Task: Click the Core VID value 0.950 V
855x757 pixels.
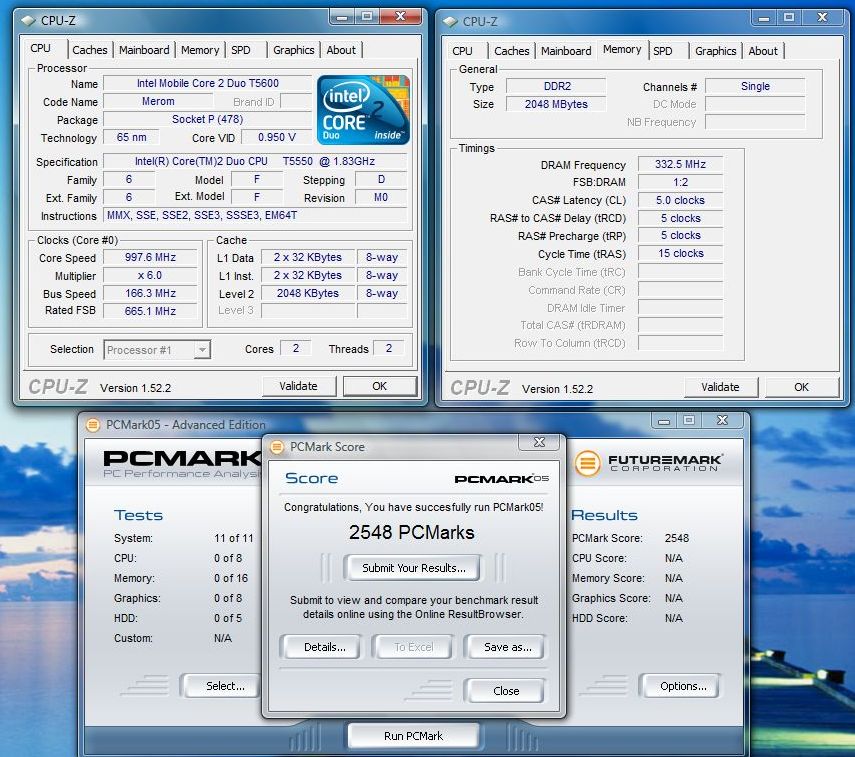Action: pos(277,137)
